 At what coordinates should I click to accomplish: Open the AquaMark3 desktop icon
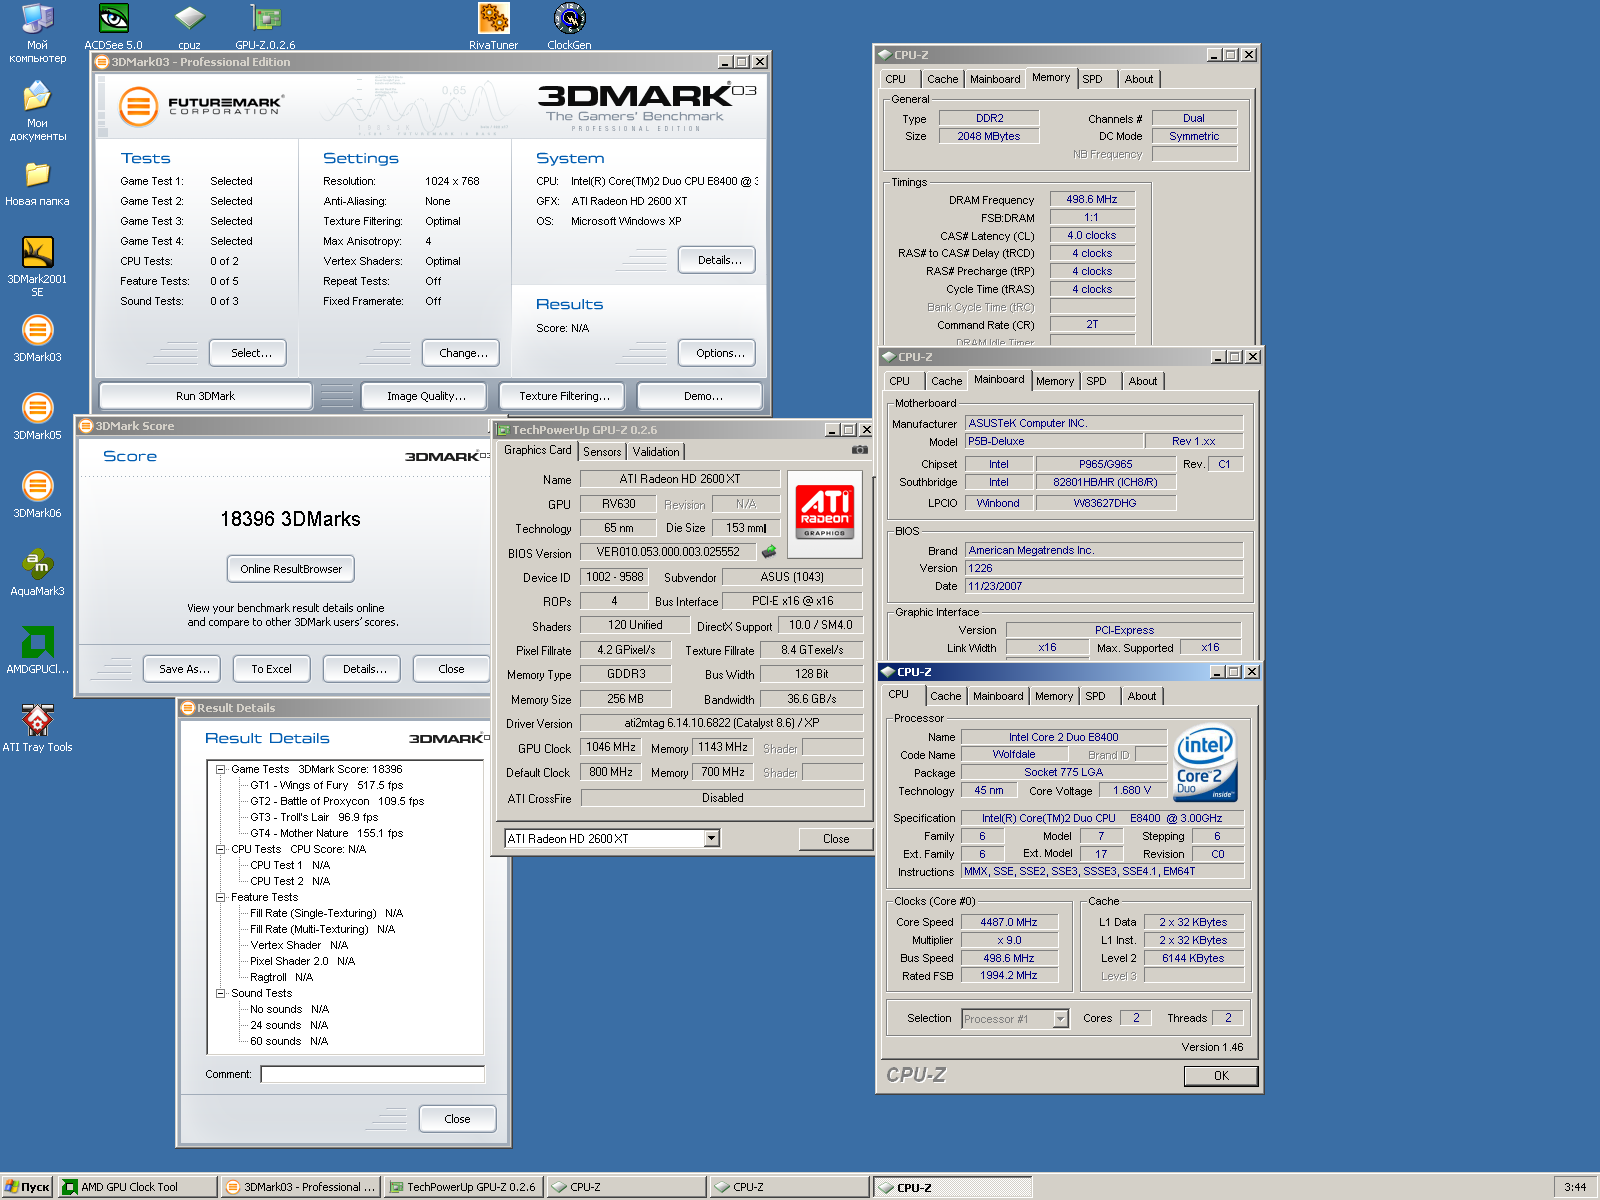click(37, 572)
